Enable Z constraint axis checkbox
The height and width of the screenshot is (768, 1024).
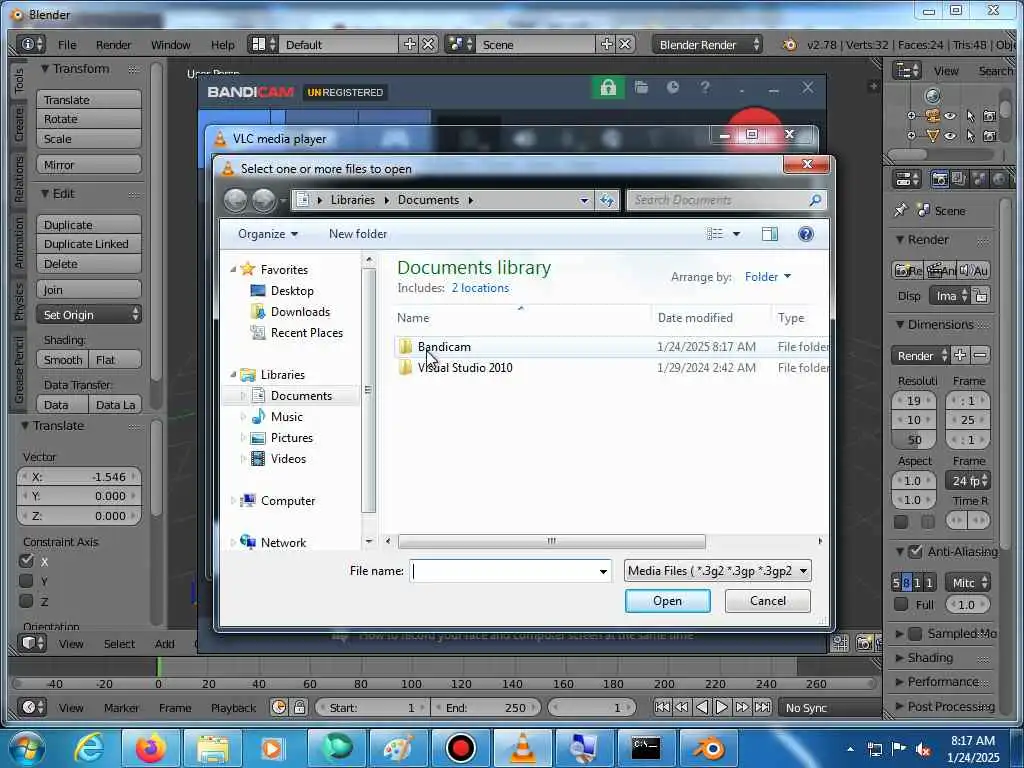coord(27,601)
